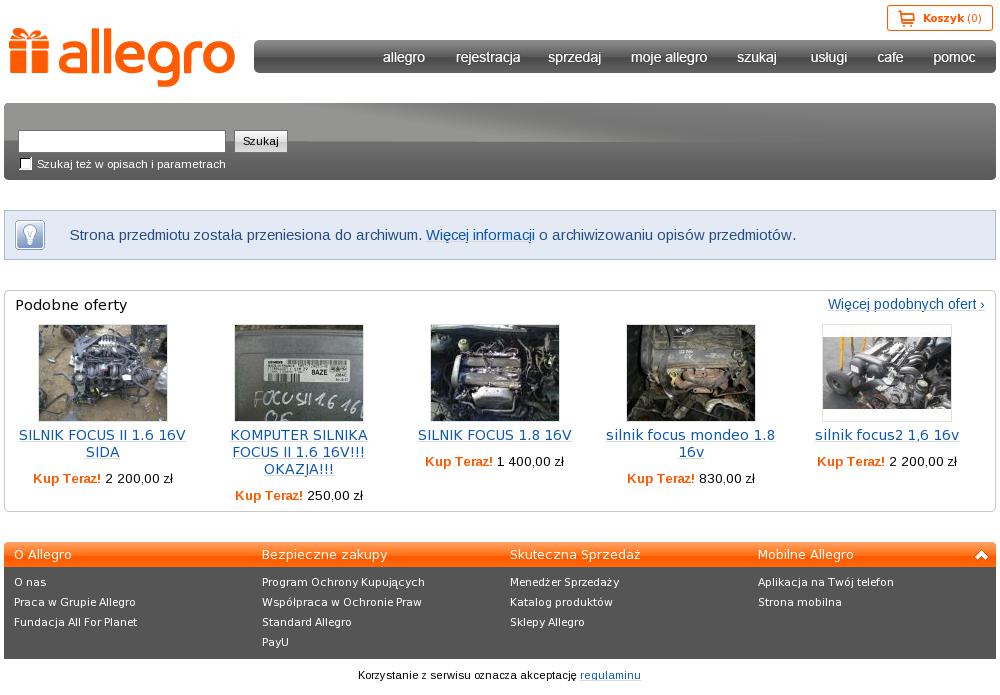This screenshot has height=695, width=1000.
Task: Open 'PayU' footer link
Action: click(x=275, y=642)
